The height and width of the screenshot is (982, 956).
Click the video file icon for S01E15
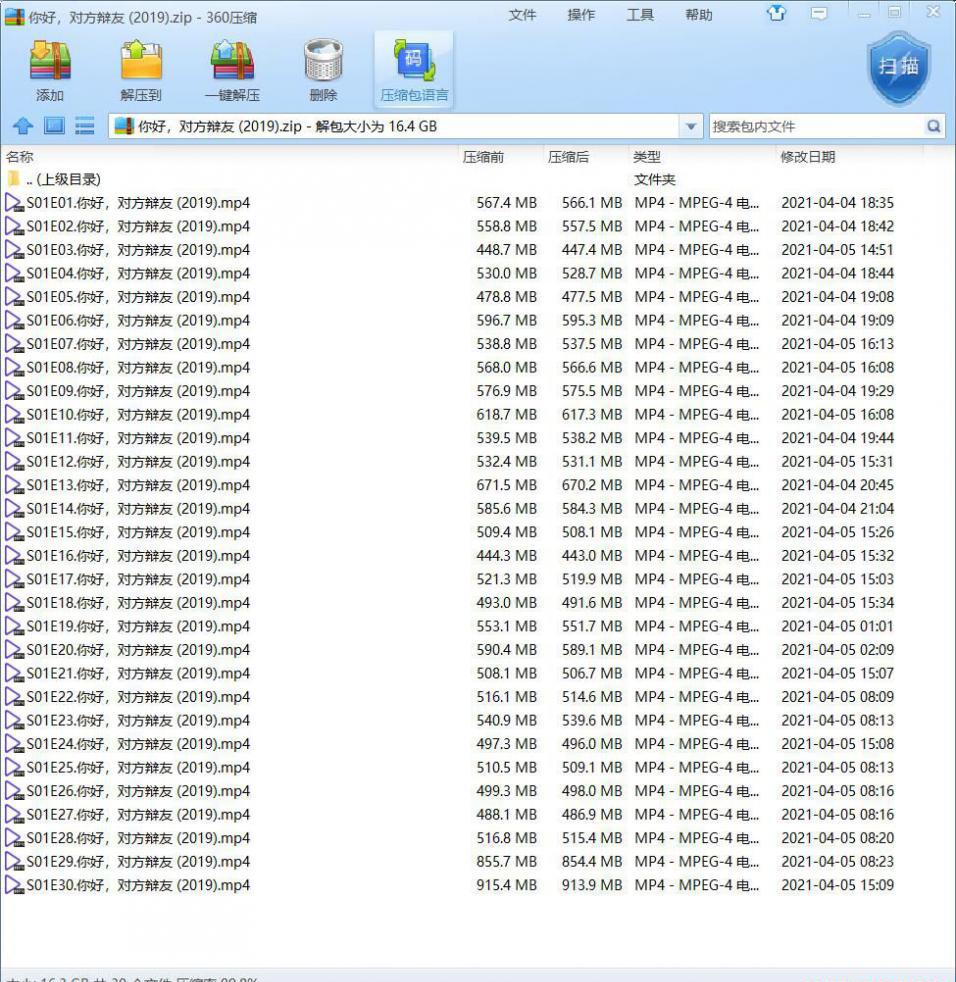pyautogui.click(x=14, y=532)
